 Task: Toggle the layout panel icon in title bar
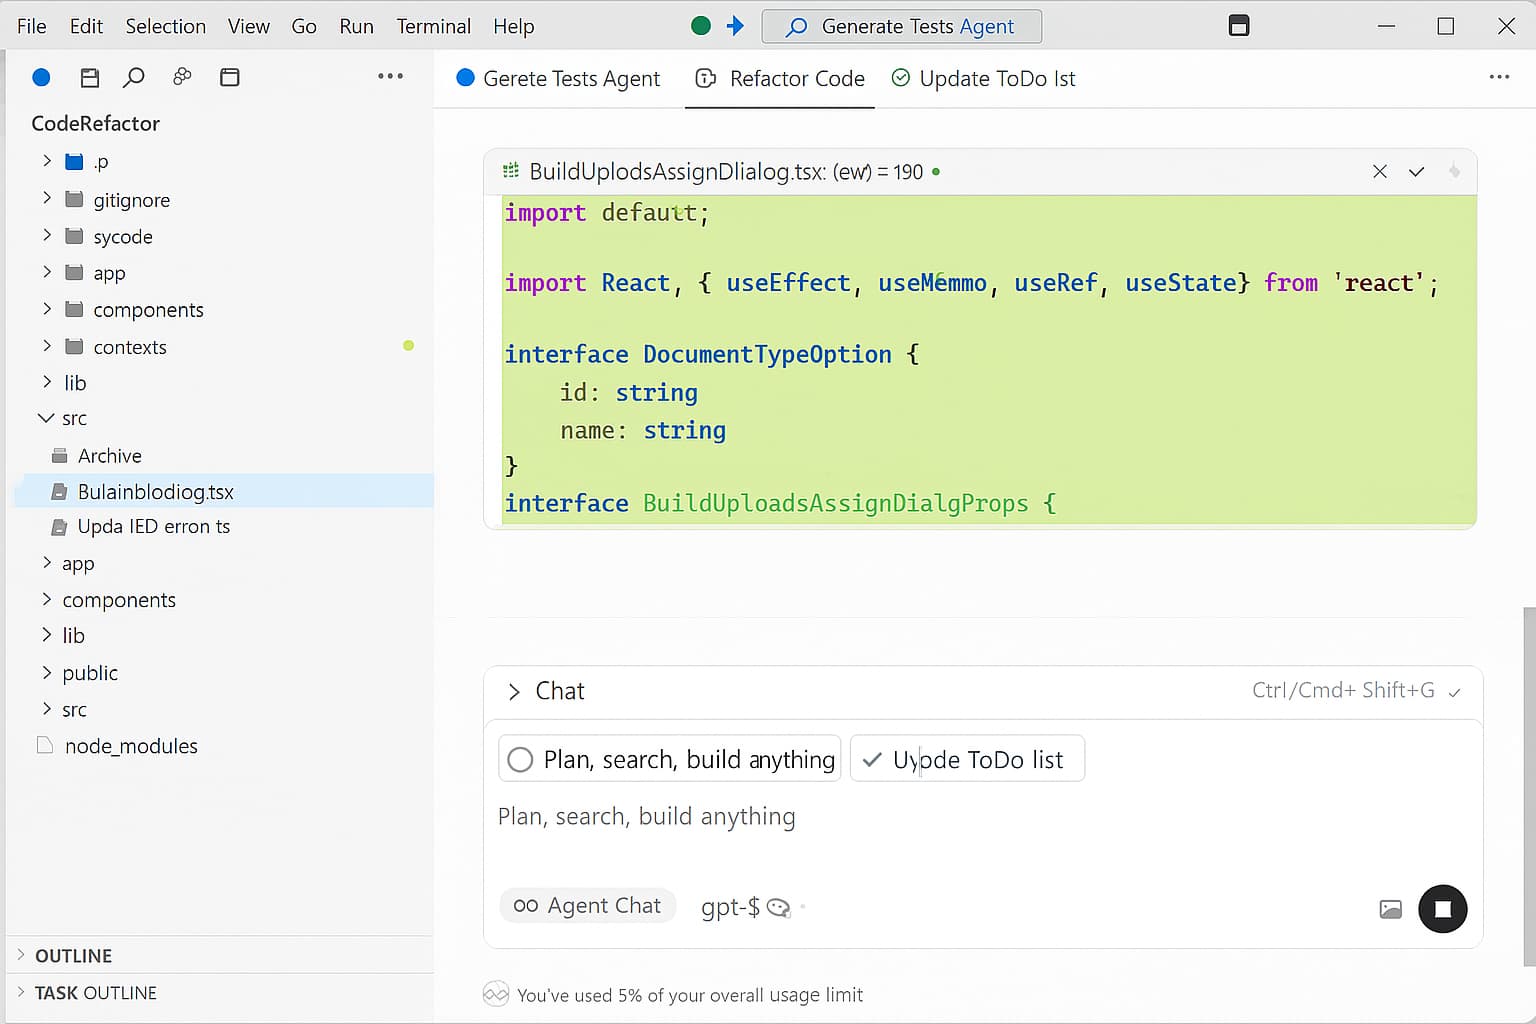point(1239,26)
